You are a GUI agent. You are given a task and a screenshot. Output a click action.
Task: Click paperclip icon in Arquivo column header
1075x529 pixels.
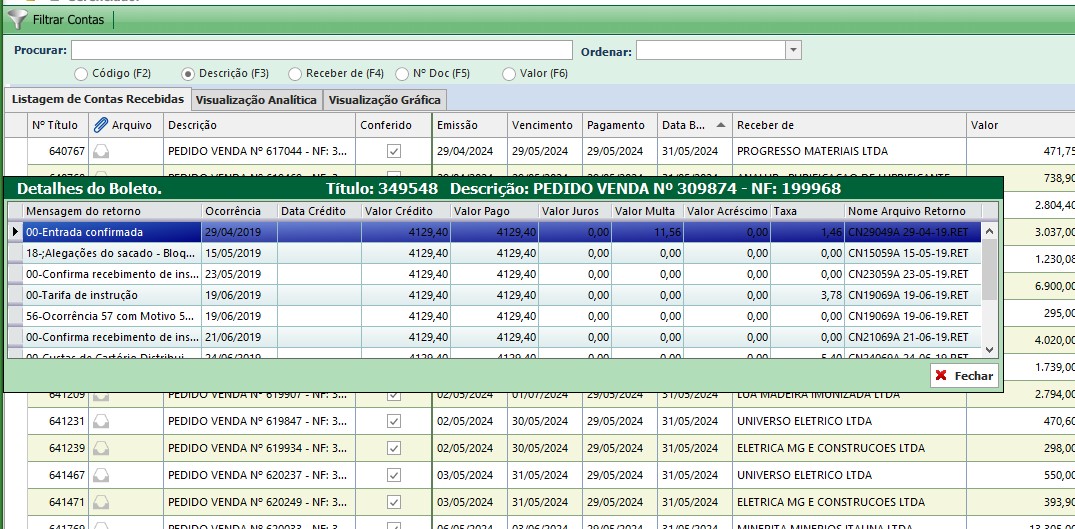[101, 125]
